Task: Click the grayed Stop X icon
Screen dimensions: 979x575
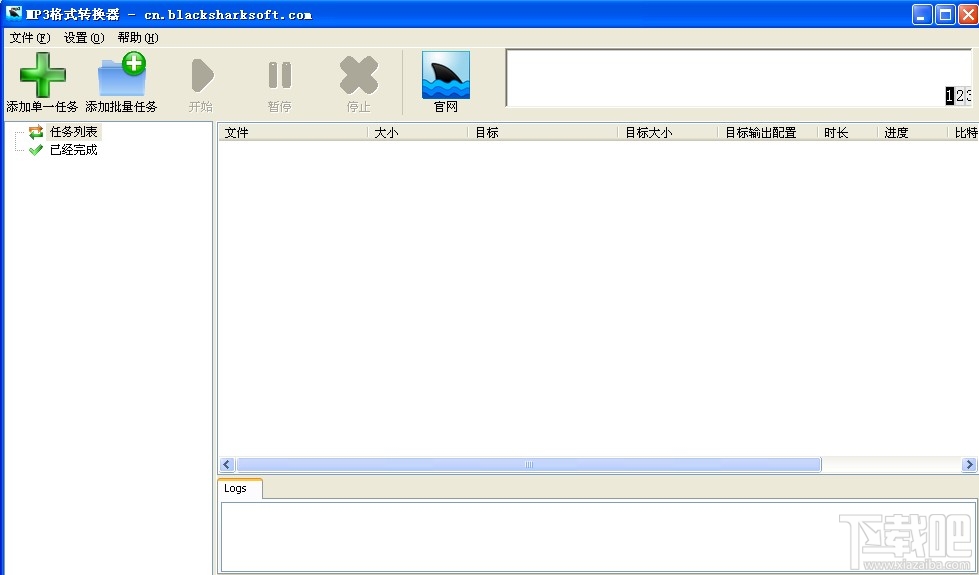Action: pos(359,75)
